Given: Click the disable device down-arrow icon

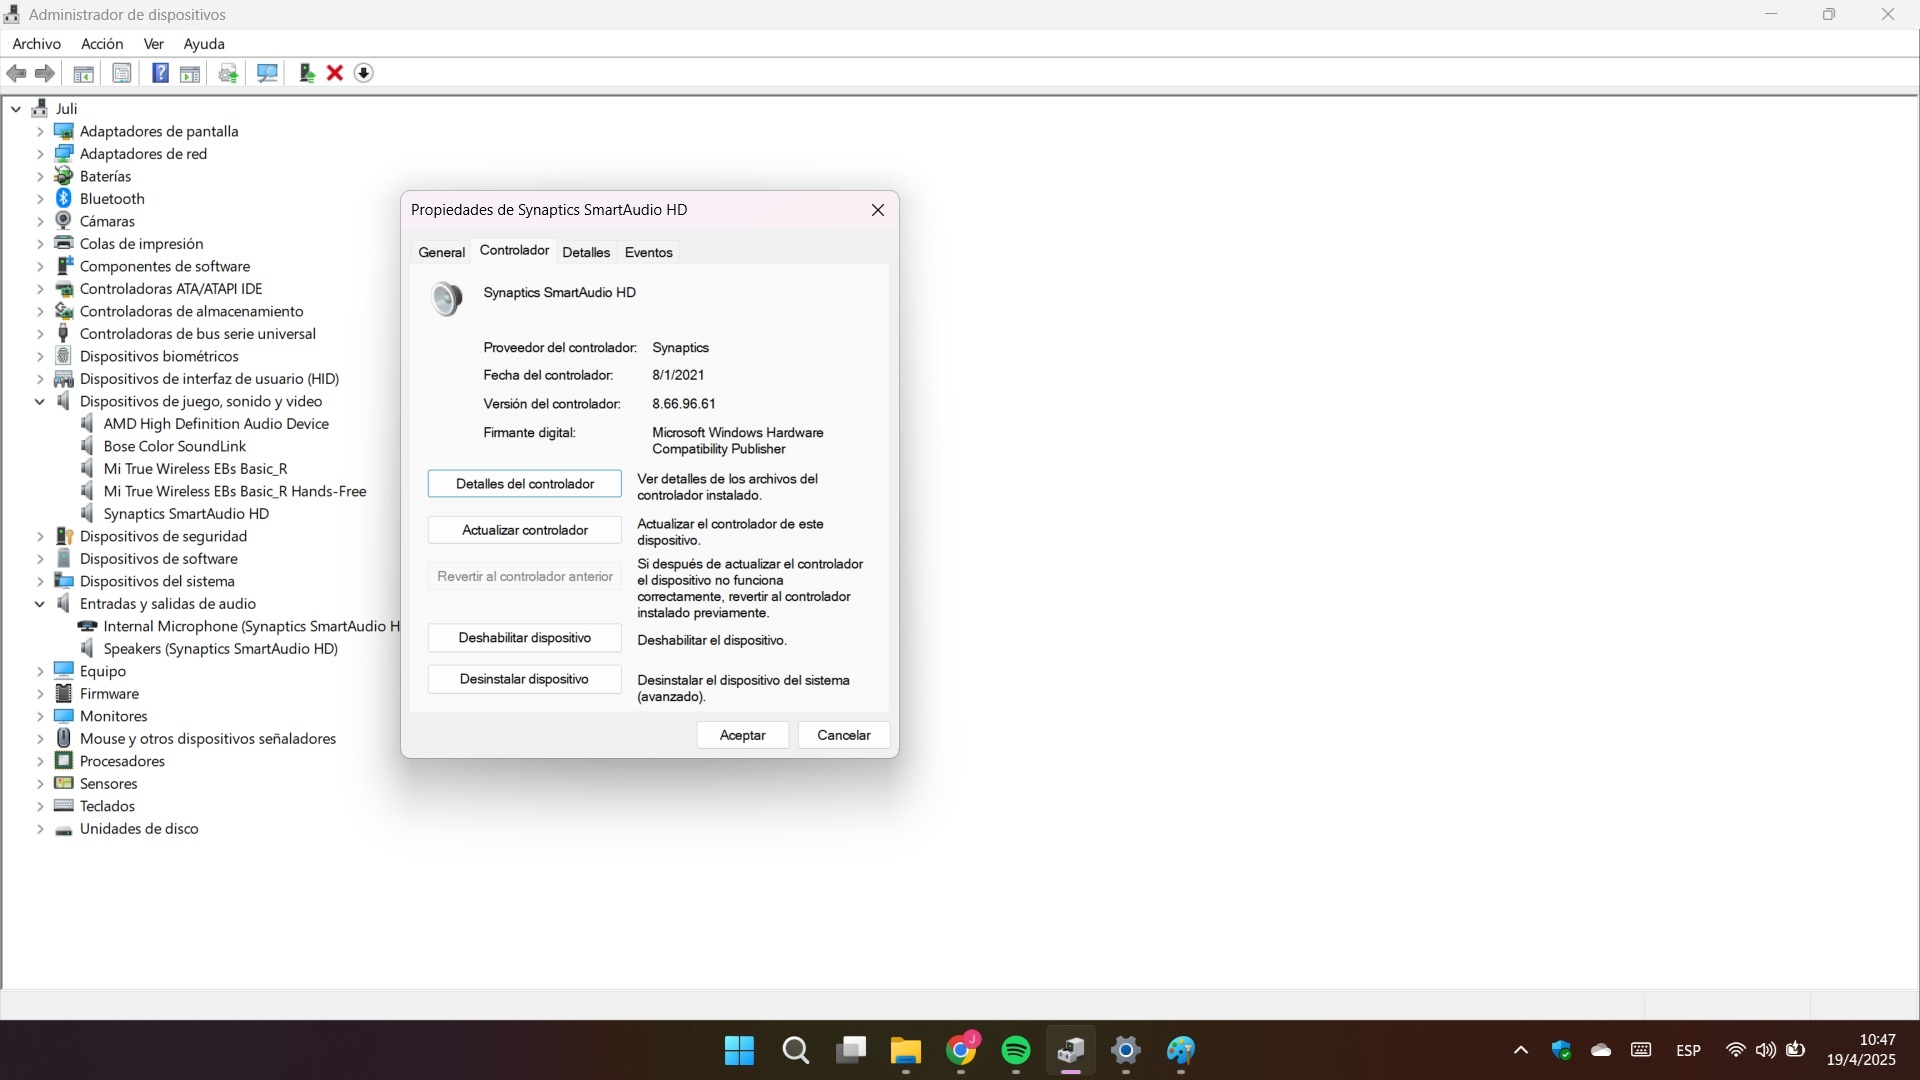Looking at the screenshot, I should click(364, 73).
